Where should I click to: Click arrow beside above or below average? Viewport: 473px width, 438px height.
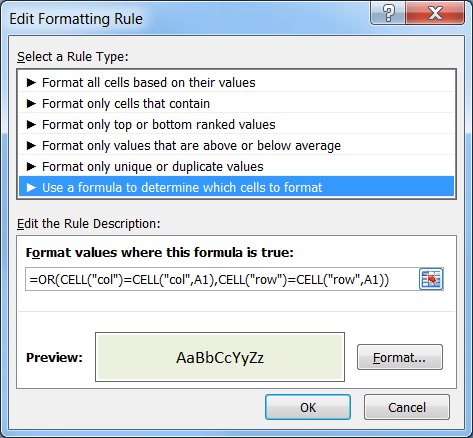tap(31, 145)
